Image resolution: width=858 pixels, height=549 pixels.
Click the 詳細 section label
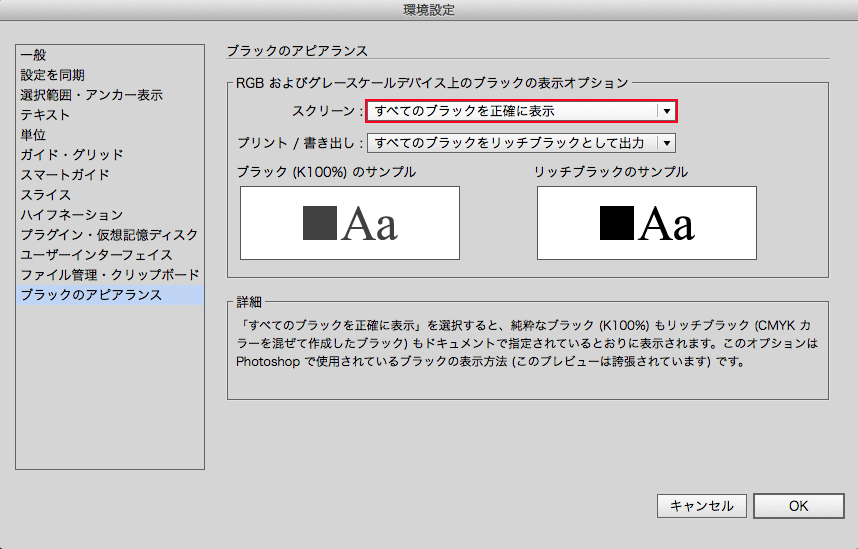(x=249, y=302)
